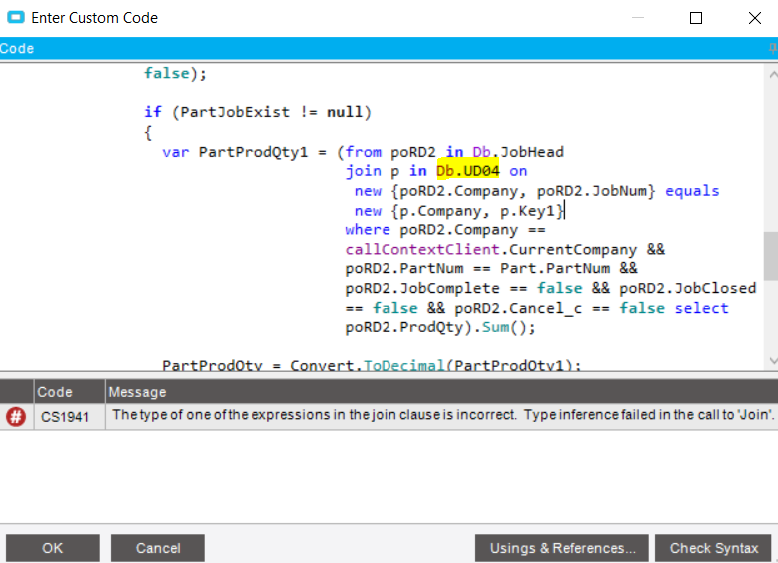778x563 pixels.
Task: Click 'callContextClient.CurrentCompany' in code
Action: pos(491,249)
